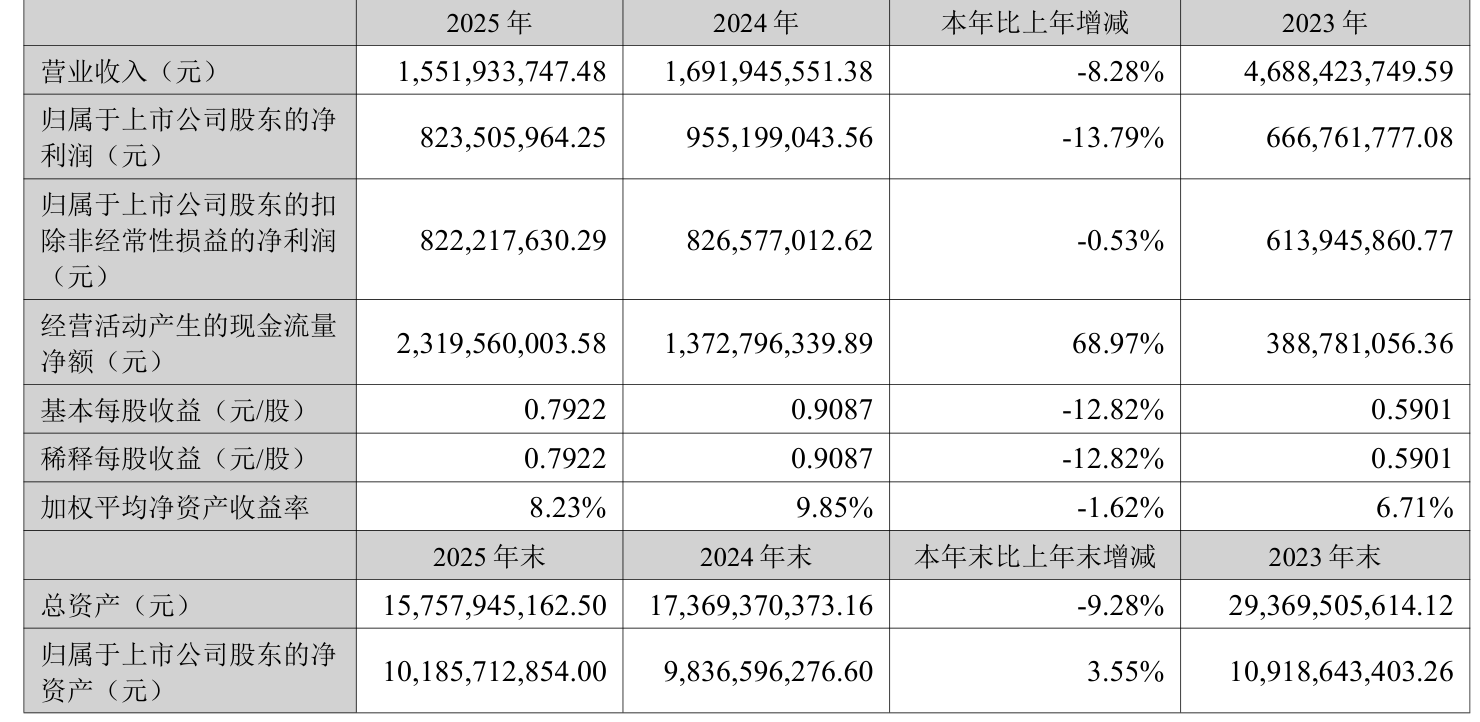The image size is (1480, 722).
Task: Click the 2024年 column header
Action: tap(755, 23)
